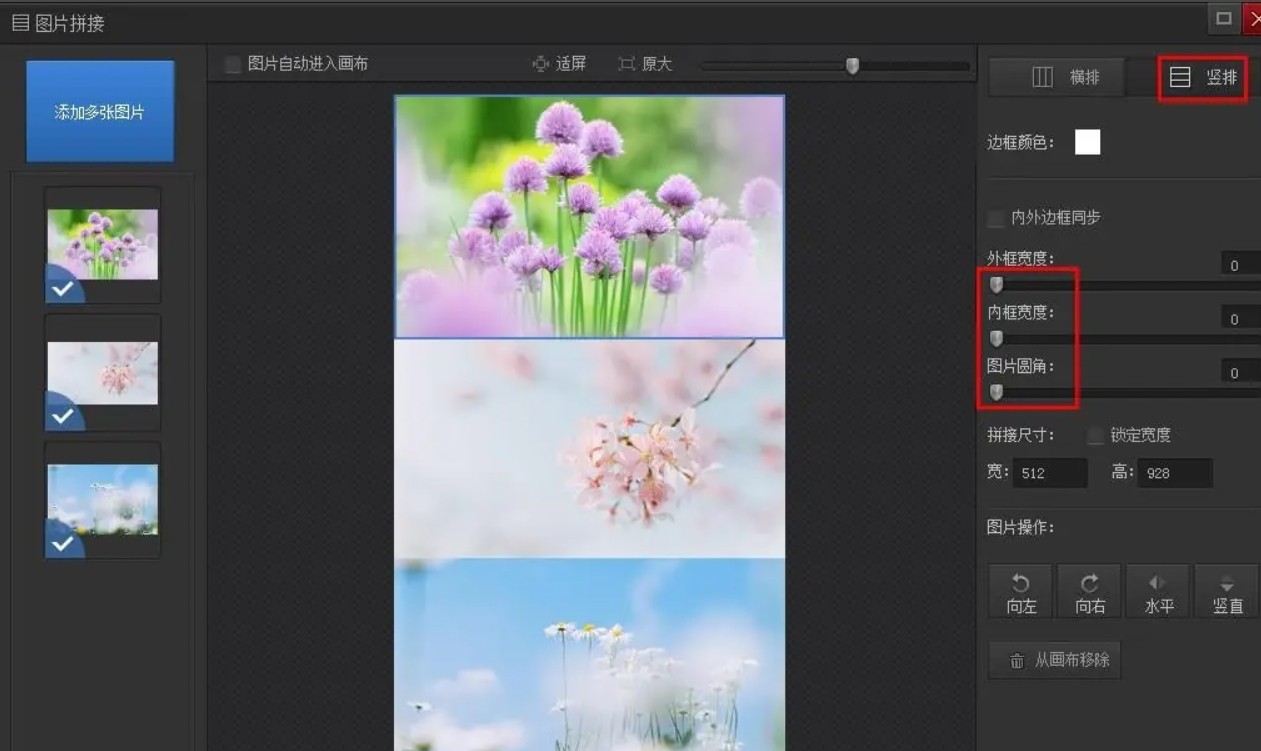Image resolution: width=1261 pixels, height=751 pixels.
Task: Click the 宽 width input field
Action: 1049,473
